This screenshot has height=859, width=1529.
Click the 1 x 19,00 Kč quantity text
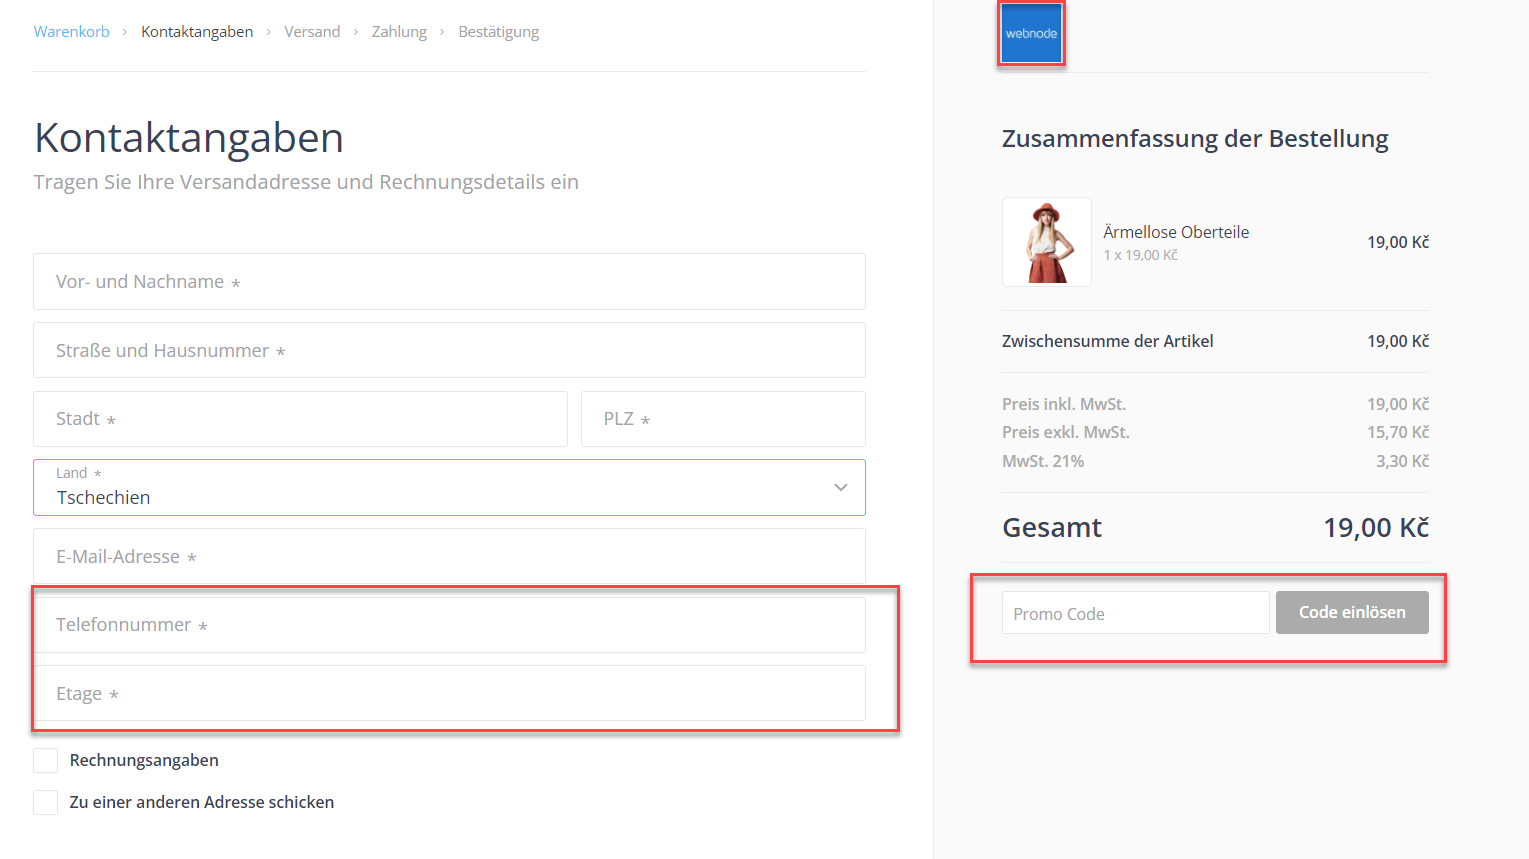coord(1141,255)
